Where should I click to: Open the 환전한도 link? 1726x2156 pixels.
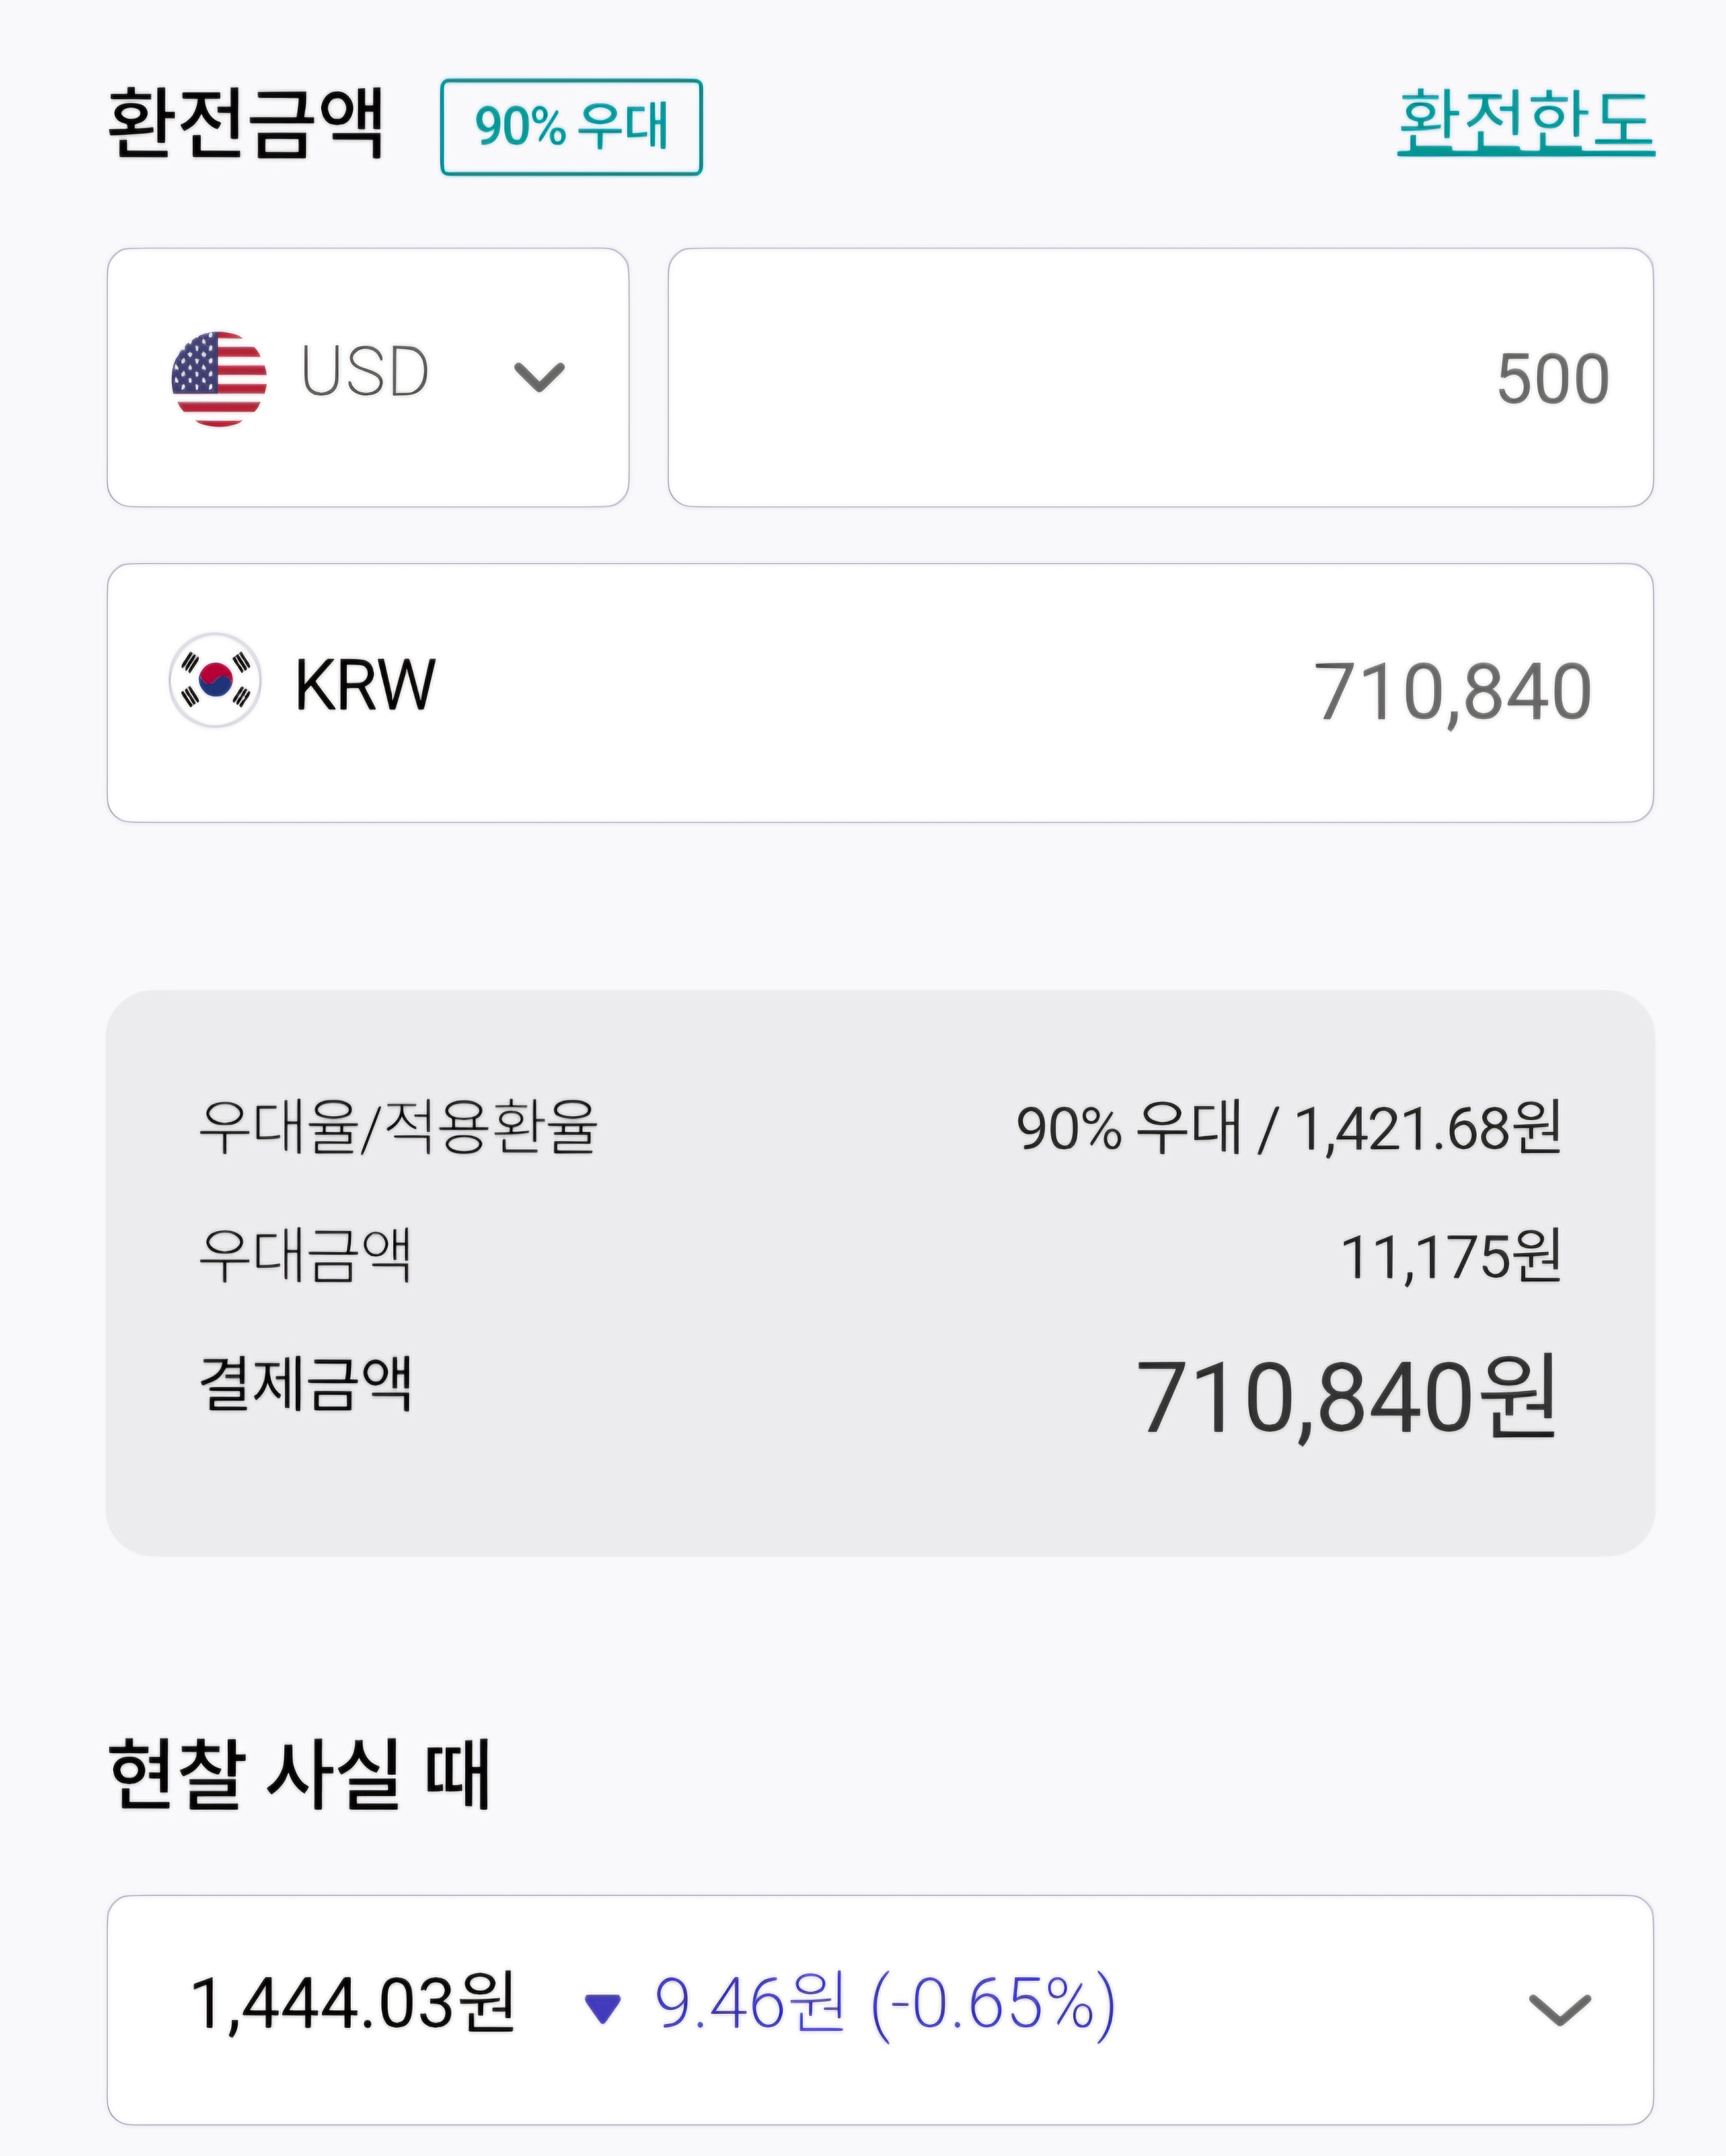(1525, 122)
